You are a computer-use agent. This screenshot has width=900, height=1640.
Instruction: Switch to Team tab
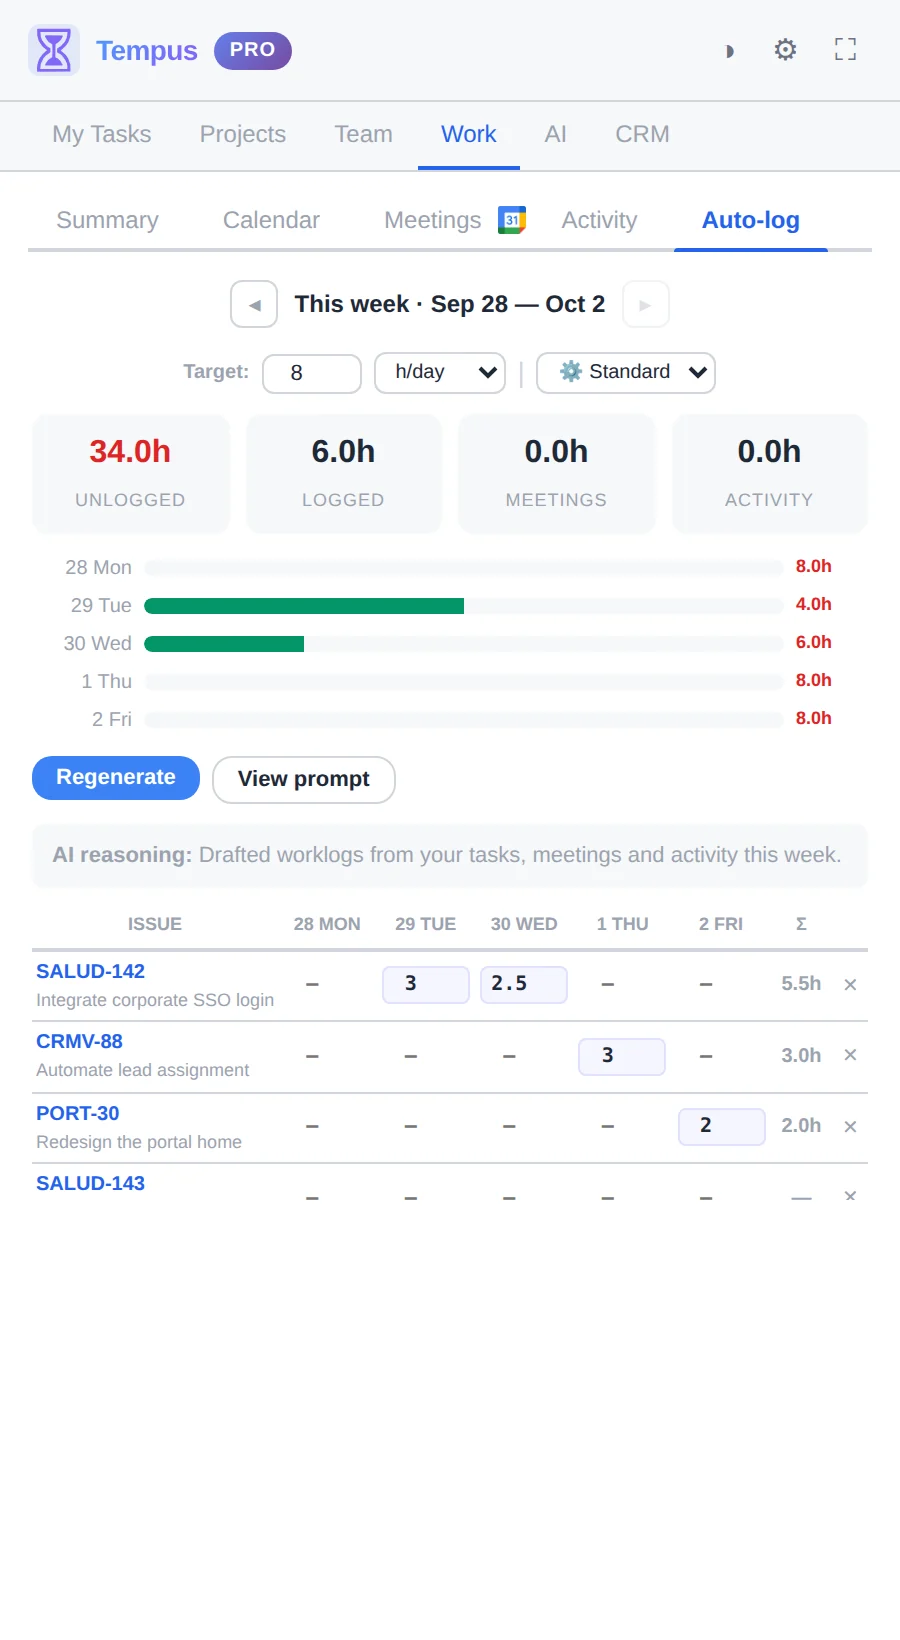point(363,134)
